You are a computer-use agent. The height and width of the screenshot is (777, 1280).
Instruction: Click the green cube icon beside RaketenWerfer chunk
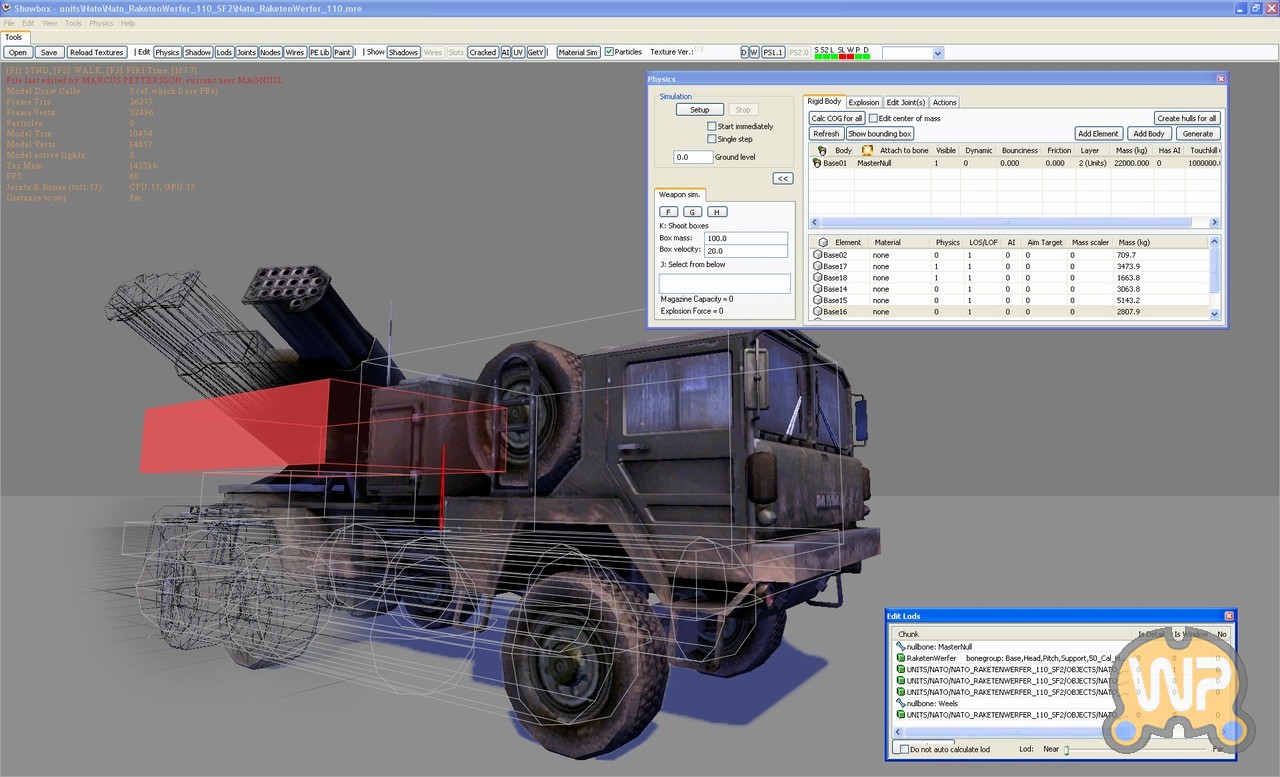900,659
